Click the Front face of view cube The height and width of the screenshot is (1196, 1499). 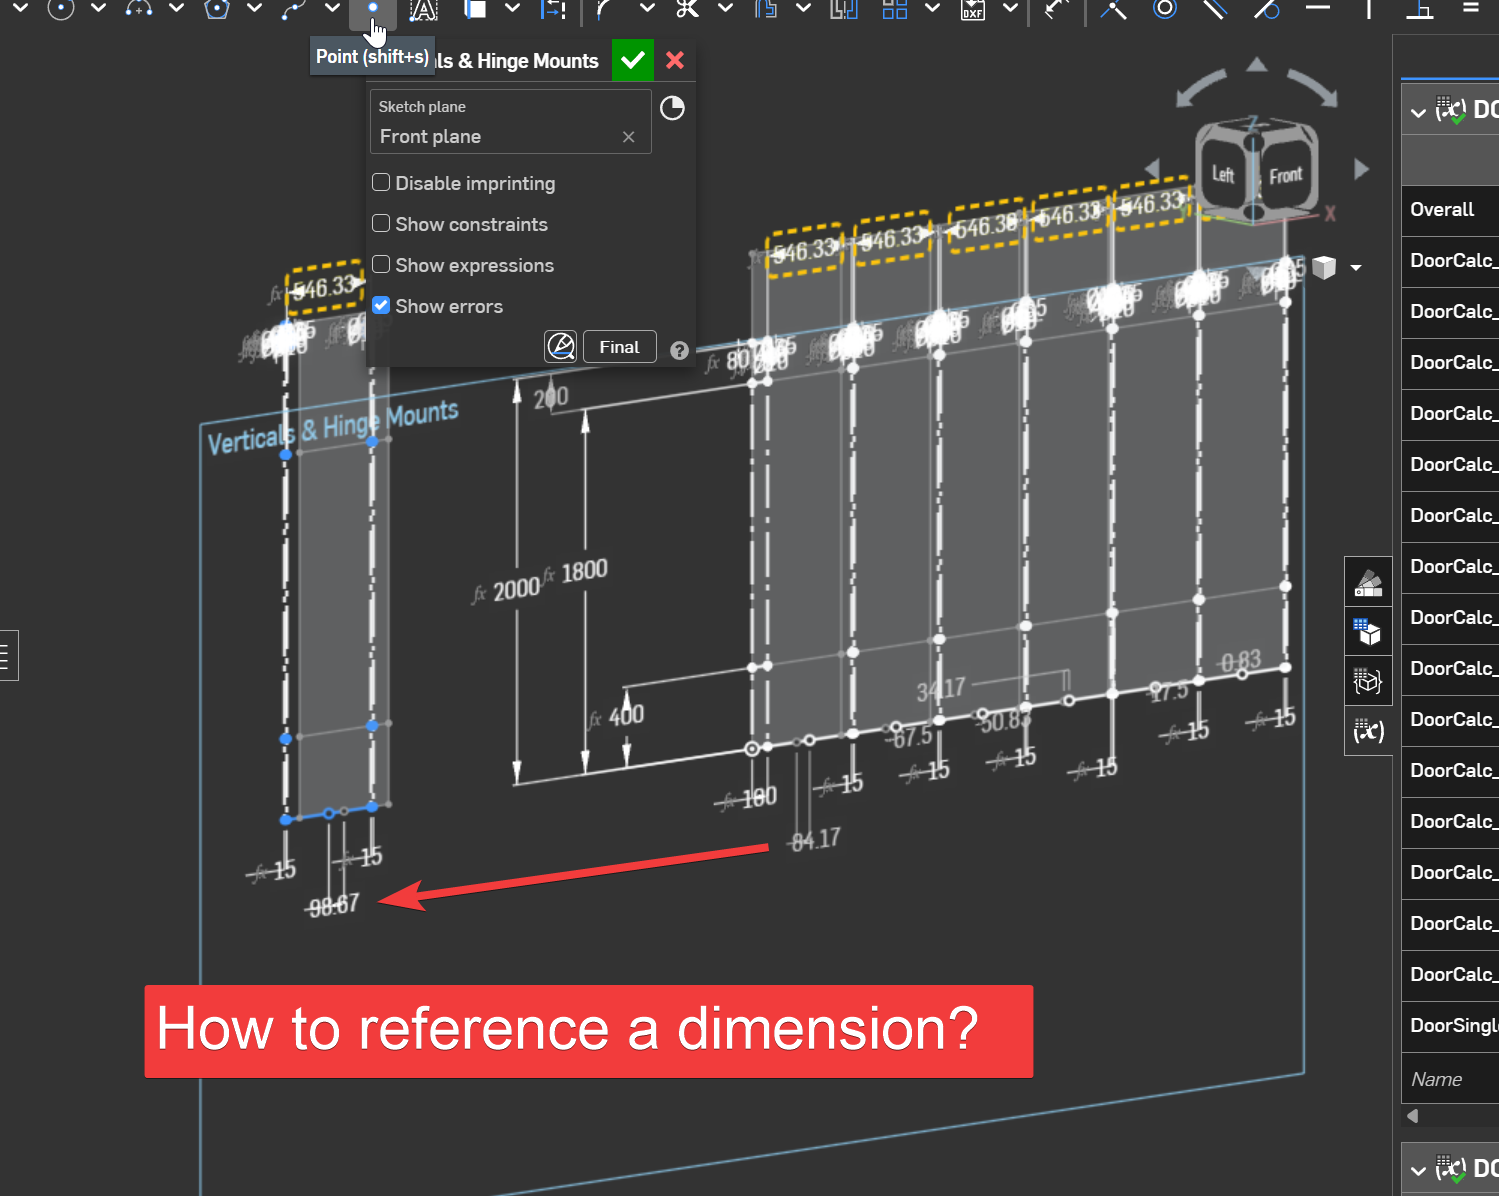pyautogui.click(x=1285, y=177)
